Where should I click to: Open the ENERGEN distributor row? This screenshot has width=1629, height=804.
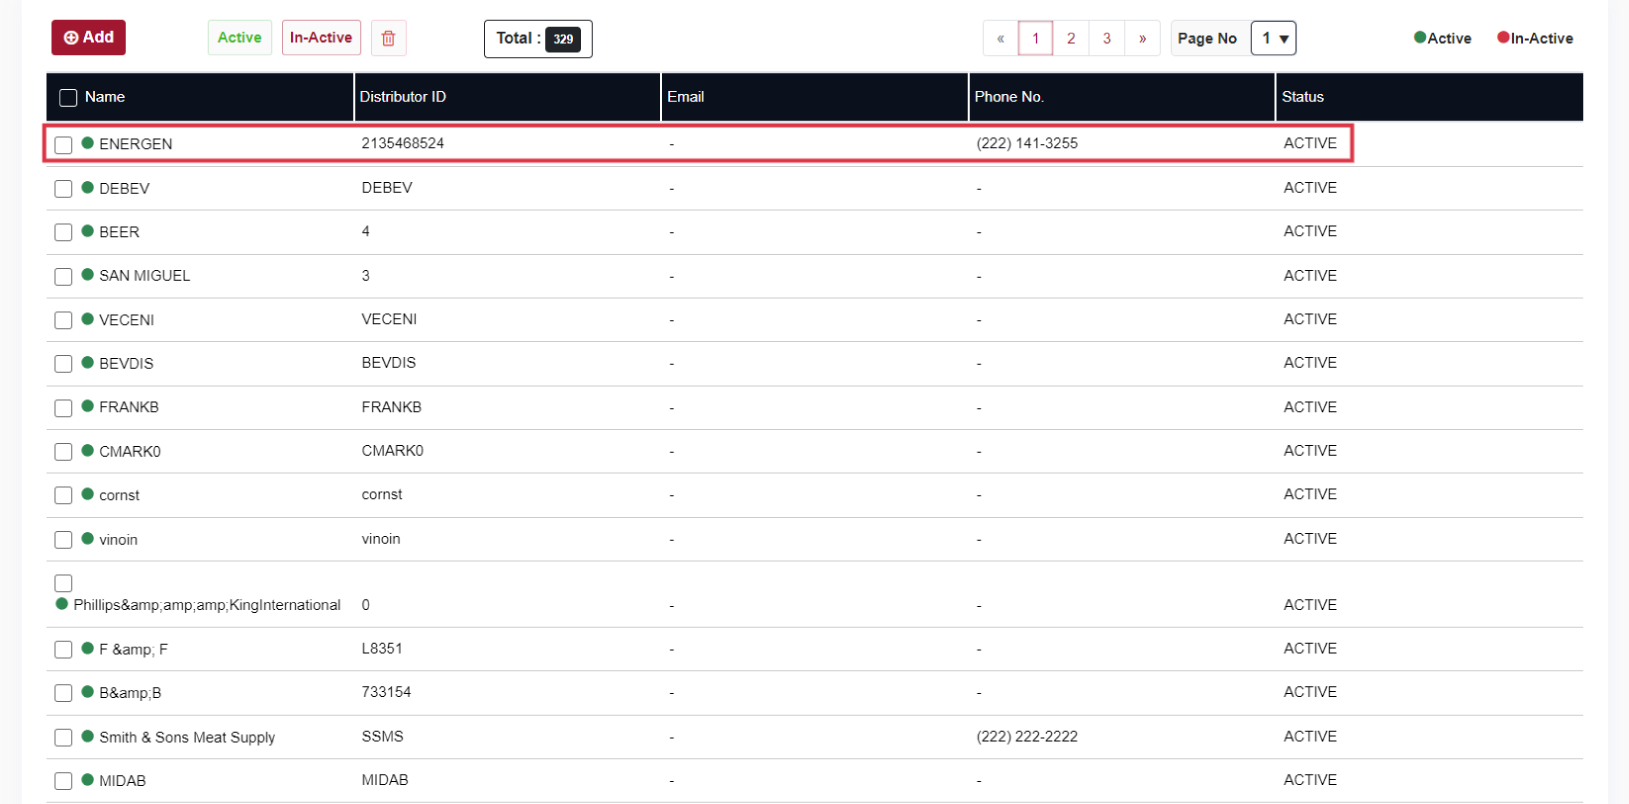135,144
